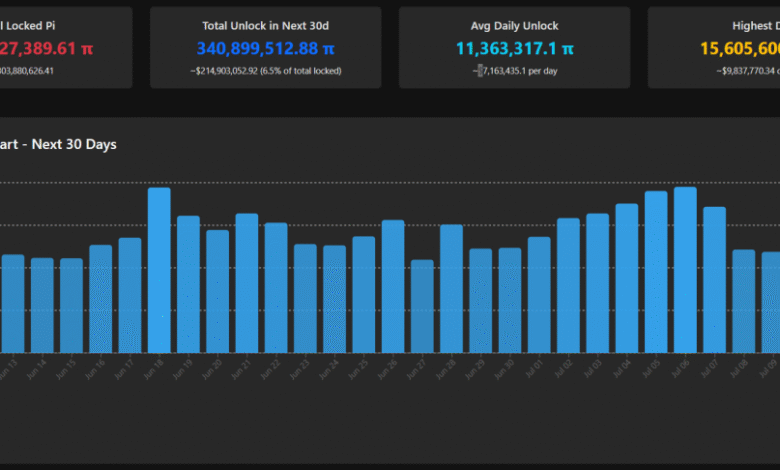Click the 'Avg Daily Unlock' heading

tap(515, 26)
